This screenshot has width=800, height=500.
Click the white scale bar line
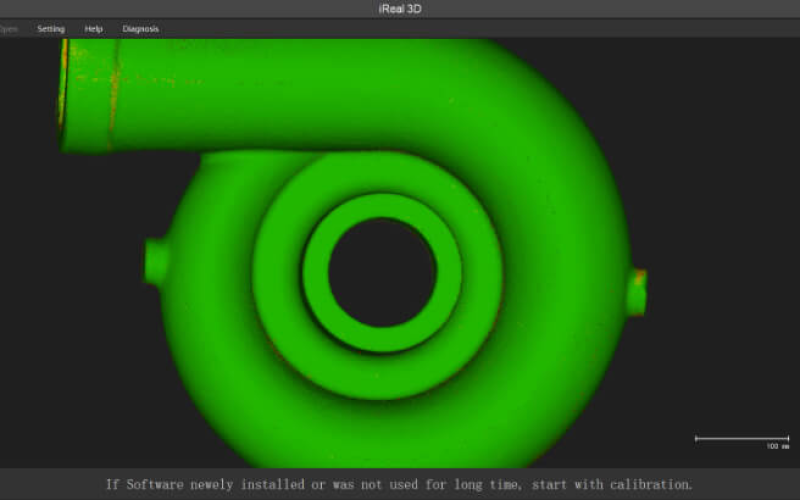(742, 438)
